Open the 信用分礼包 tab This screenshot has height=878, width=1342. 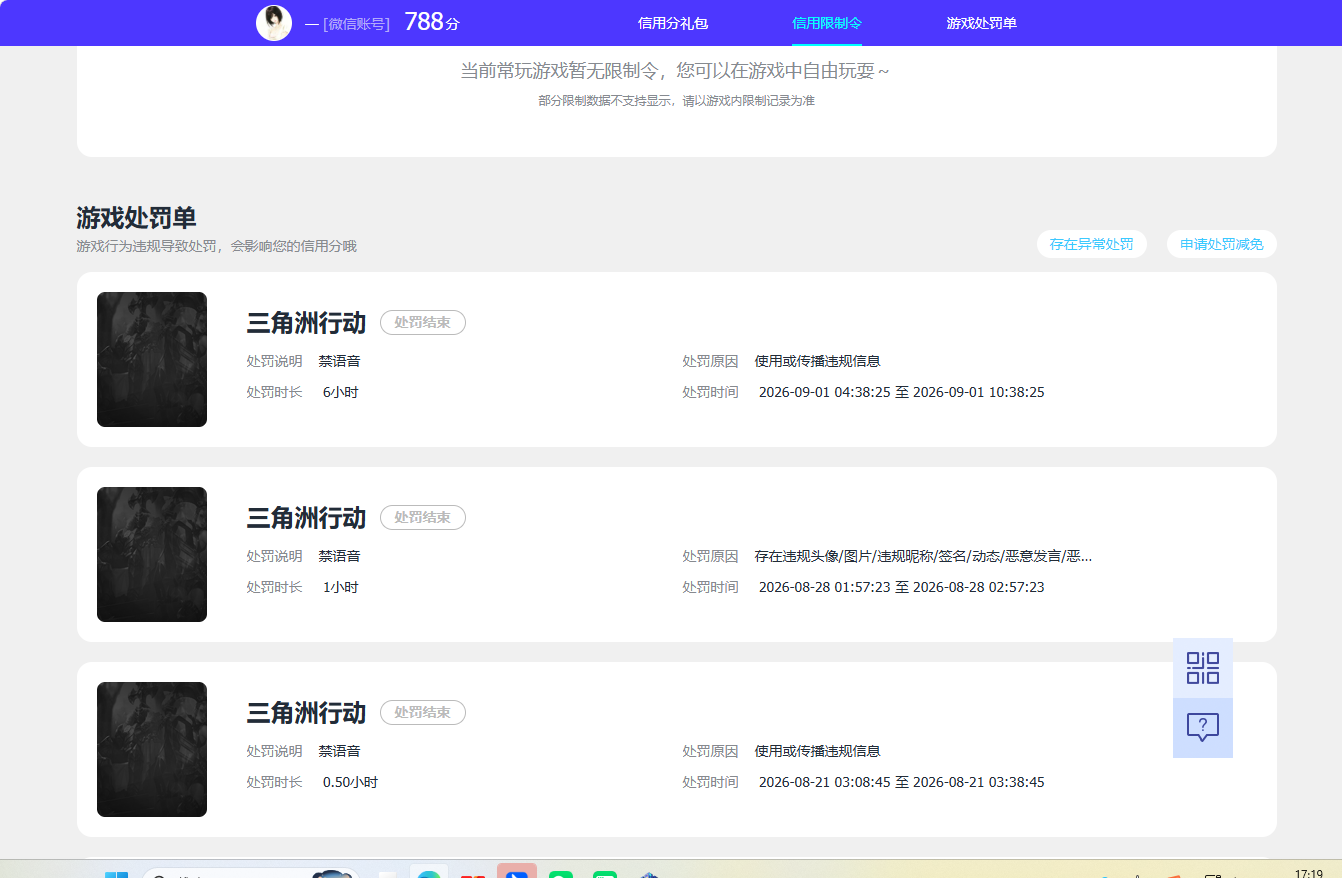click(673, 23)
